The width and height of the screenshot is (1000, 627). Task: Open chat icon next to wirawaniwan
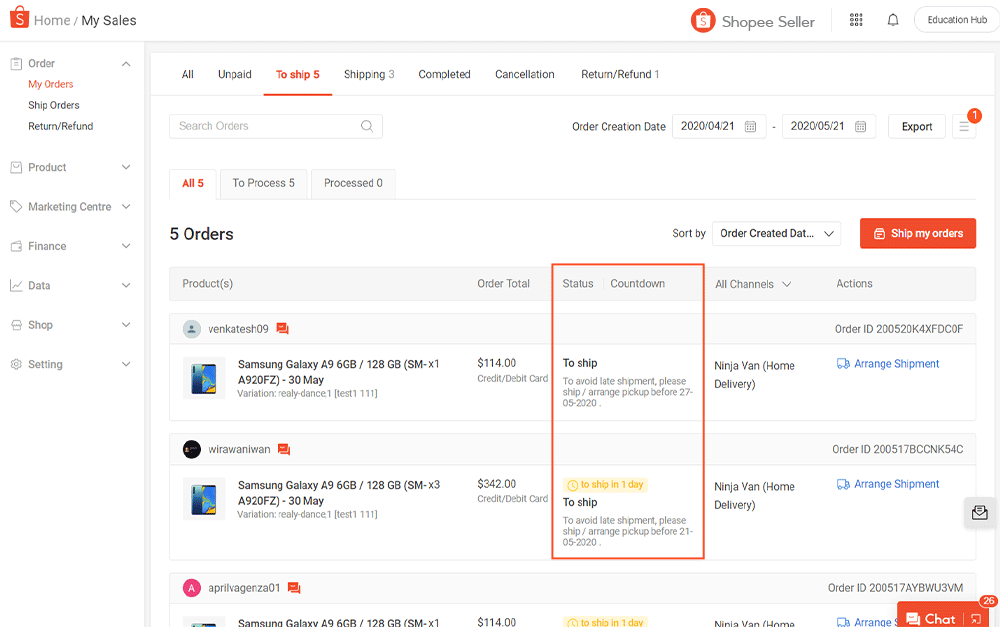click(x=284, y=450)
